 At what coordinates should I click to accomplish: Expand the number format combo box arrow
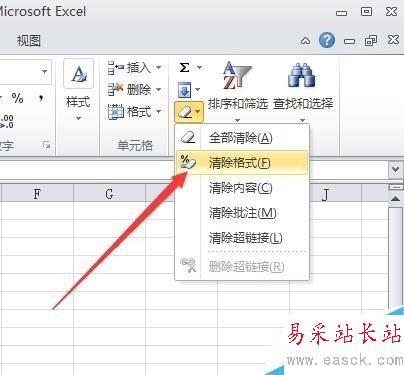click(x=44, y=72)
